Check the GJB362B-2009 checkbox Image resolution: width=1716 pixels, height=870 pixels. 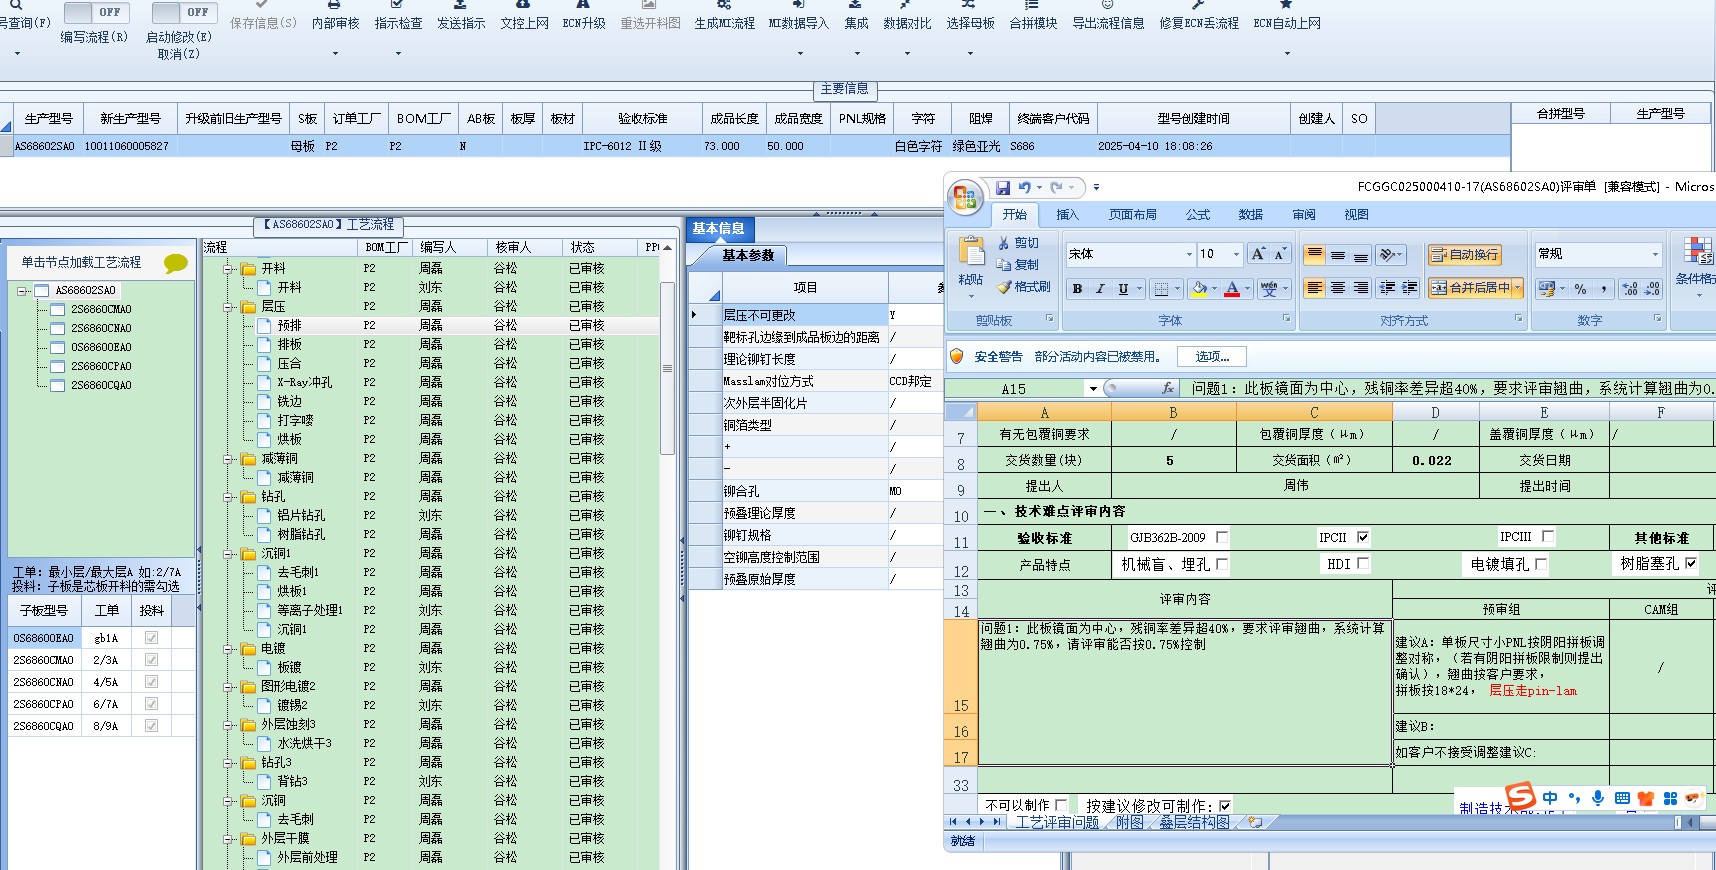click(x=1222, y=537)
